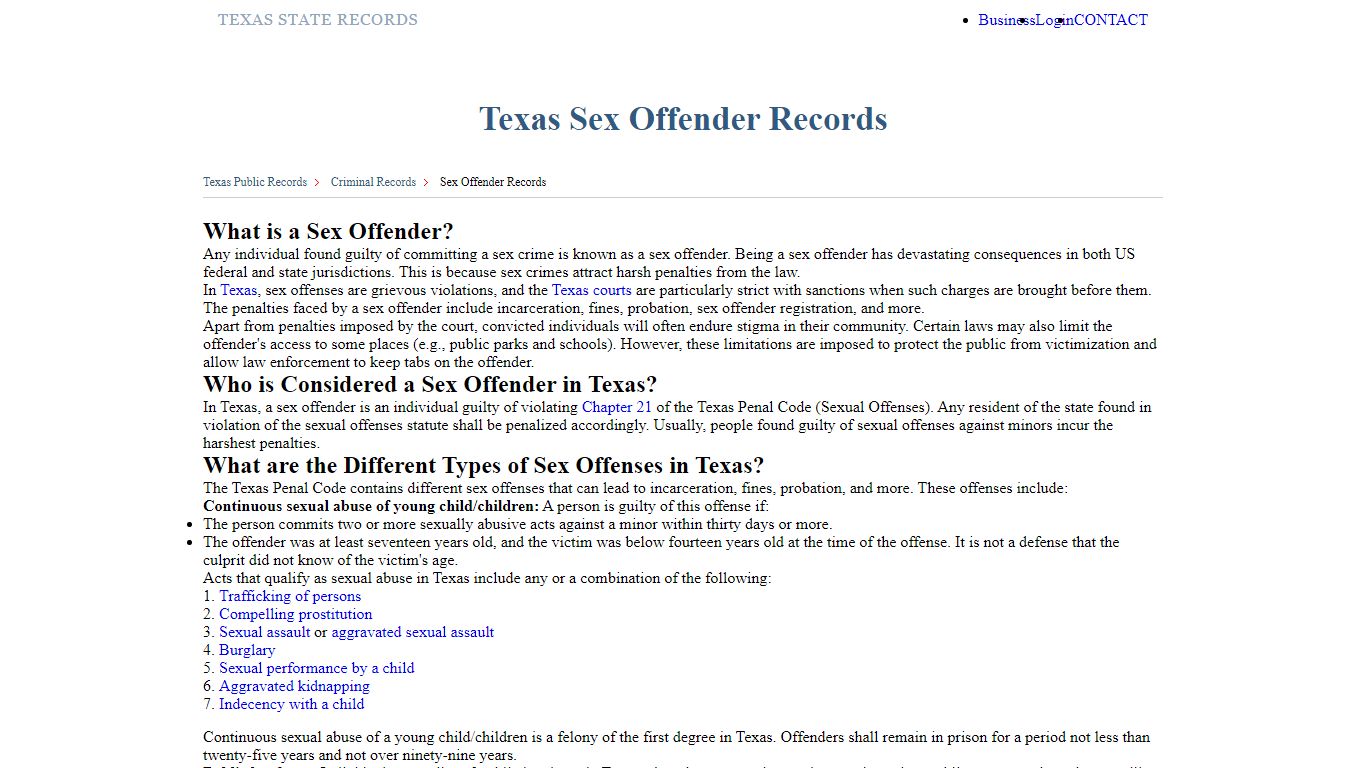Screen dimensions: 1366x768
Task: Open the Chapter 21 link
Action: click(617, 407)
